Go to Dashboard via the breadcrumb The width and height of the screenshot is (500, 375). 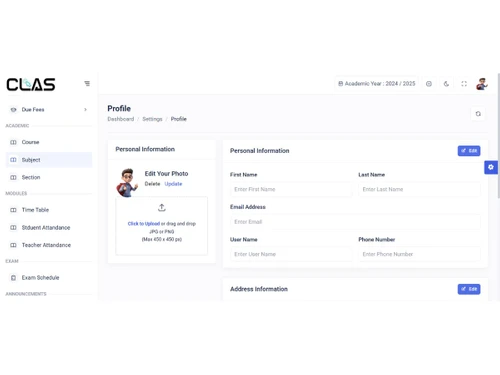tap(121, 119)
